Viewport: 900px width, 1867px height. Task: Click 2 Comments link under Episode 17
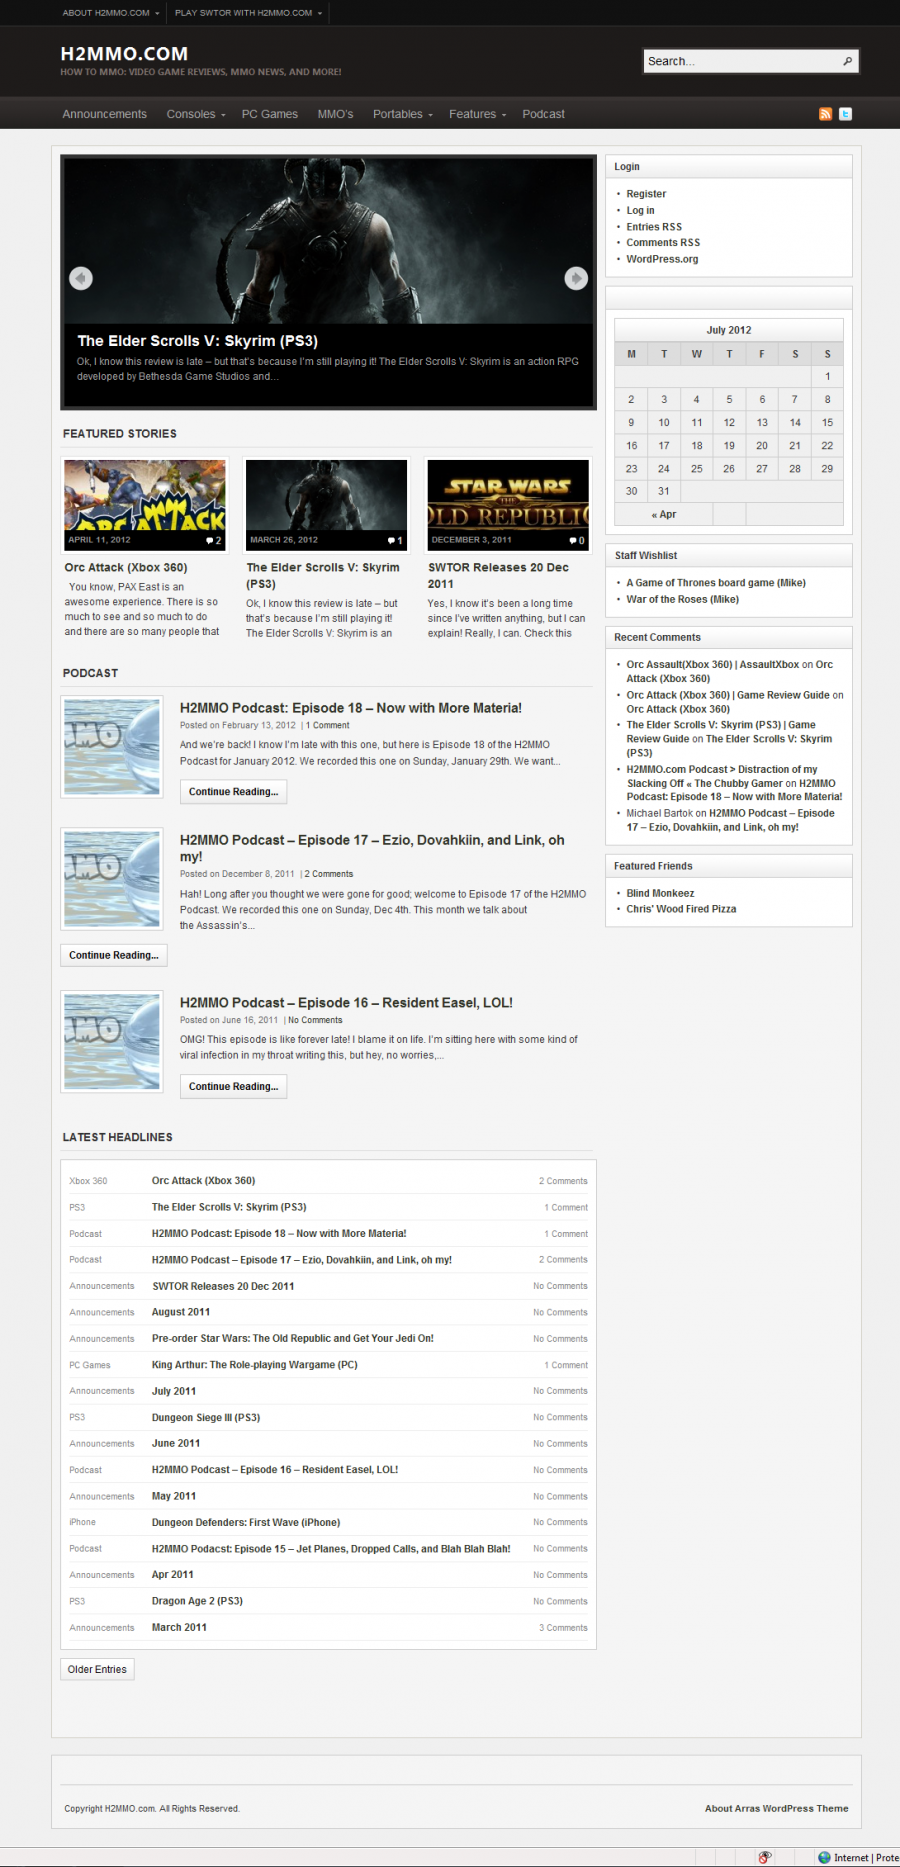329,874
